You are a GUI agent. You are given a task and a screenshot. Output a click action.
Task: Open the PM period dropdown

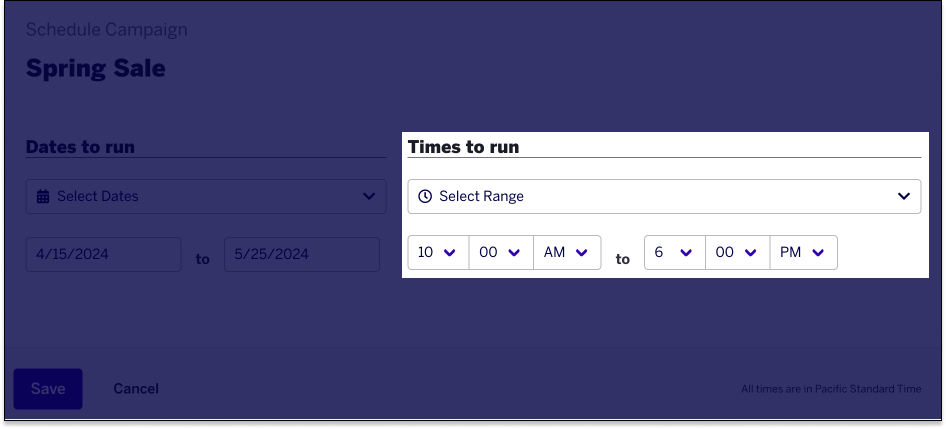click(x=804, y=252)
